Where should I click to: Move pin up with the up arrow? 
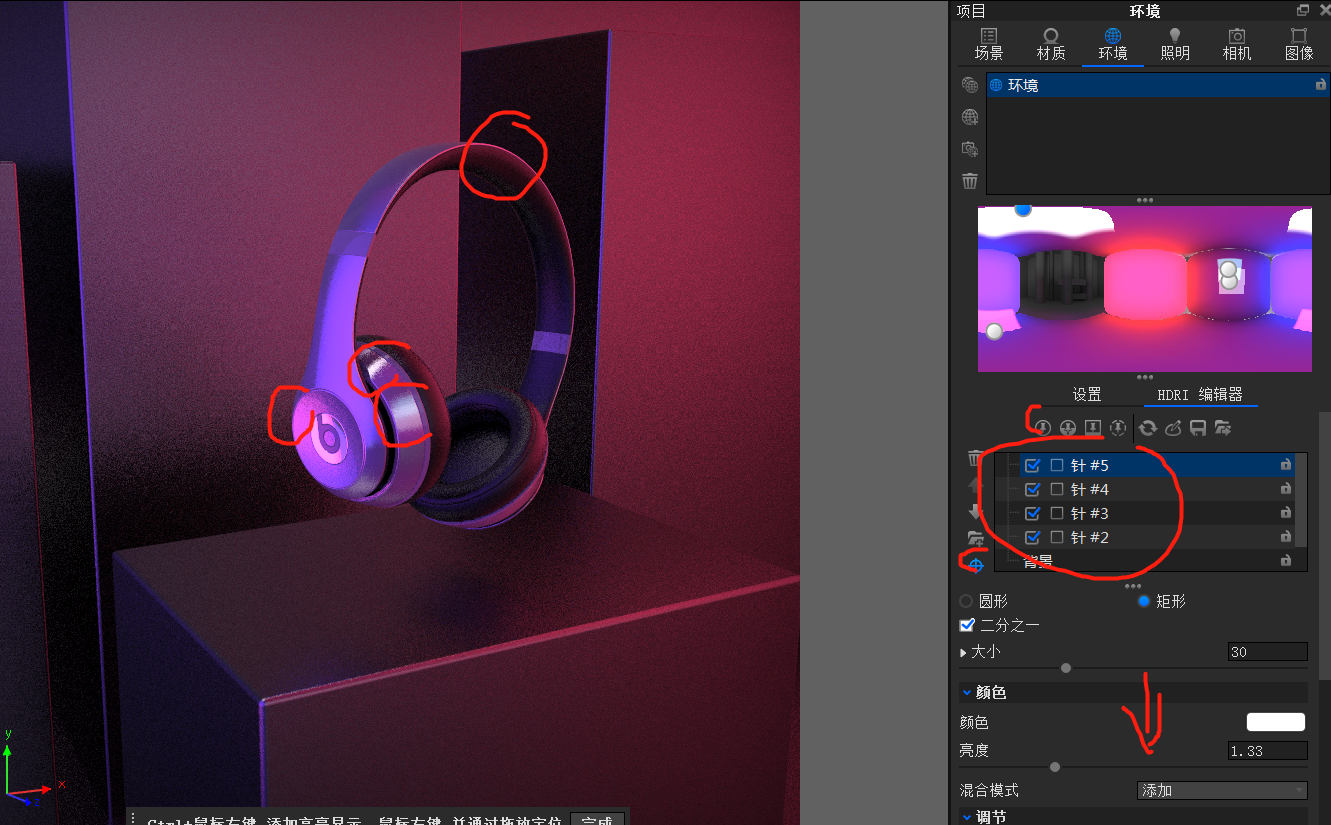tap(976, 485)
